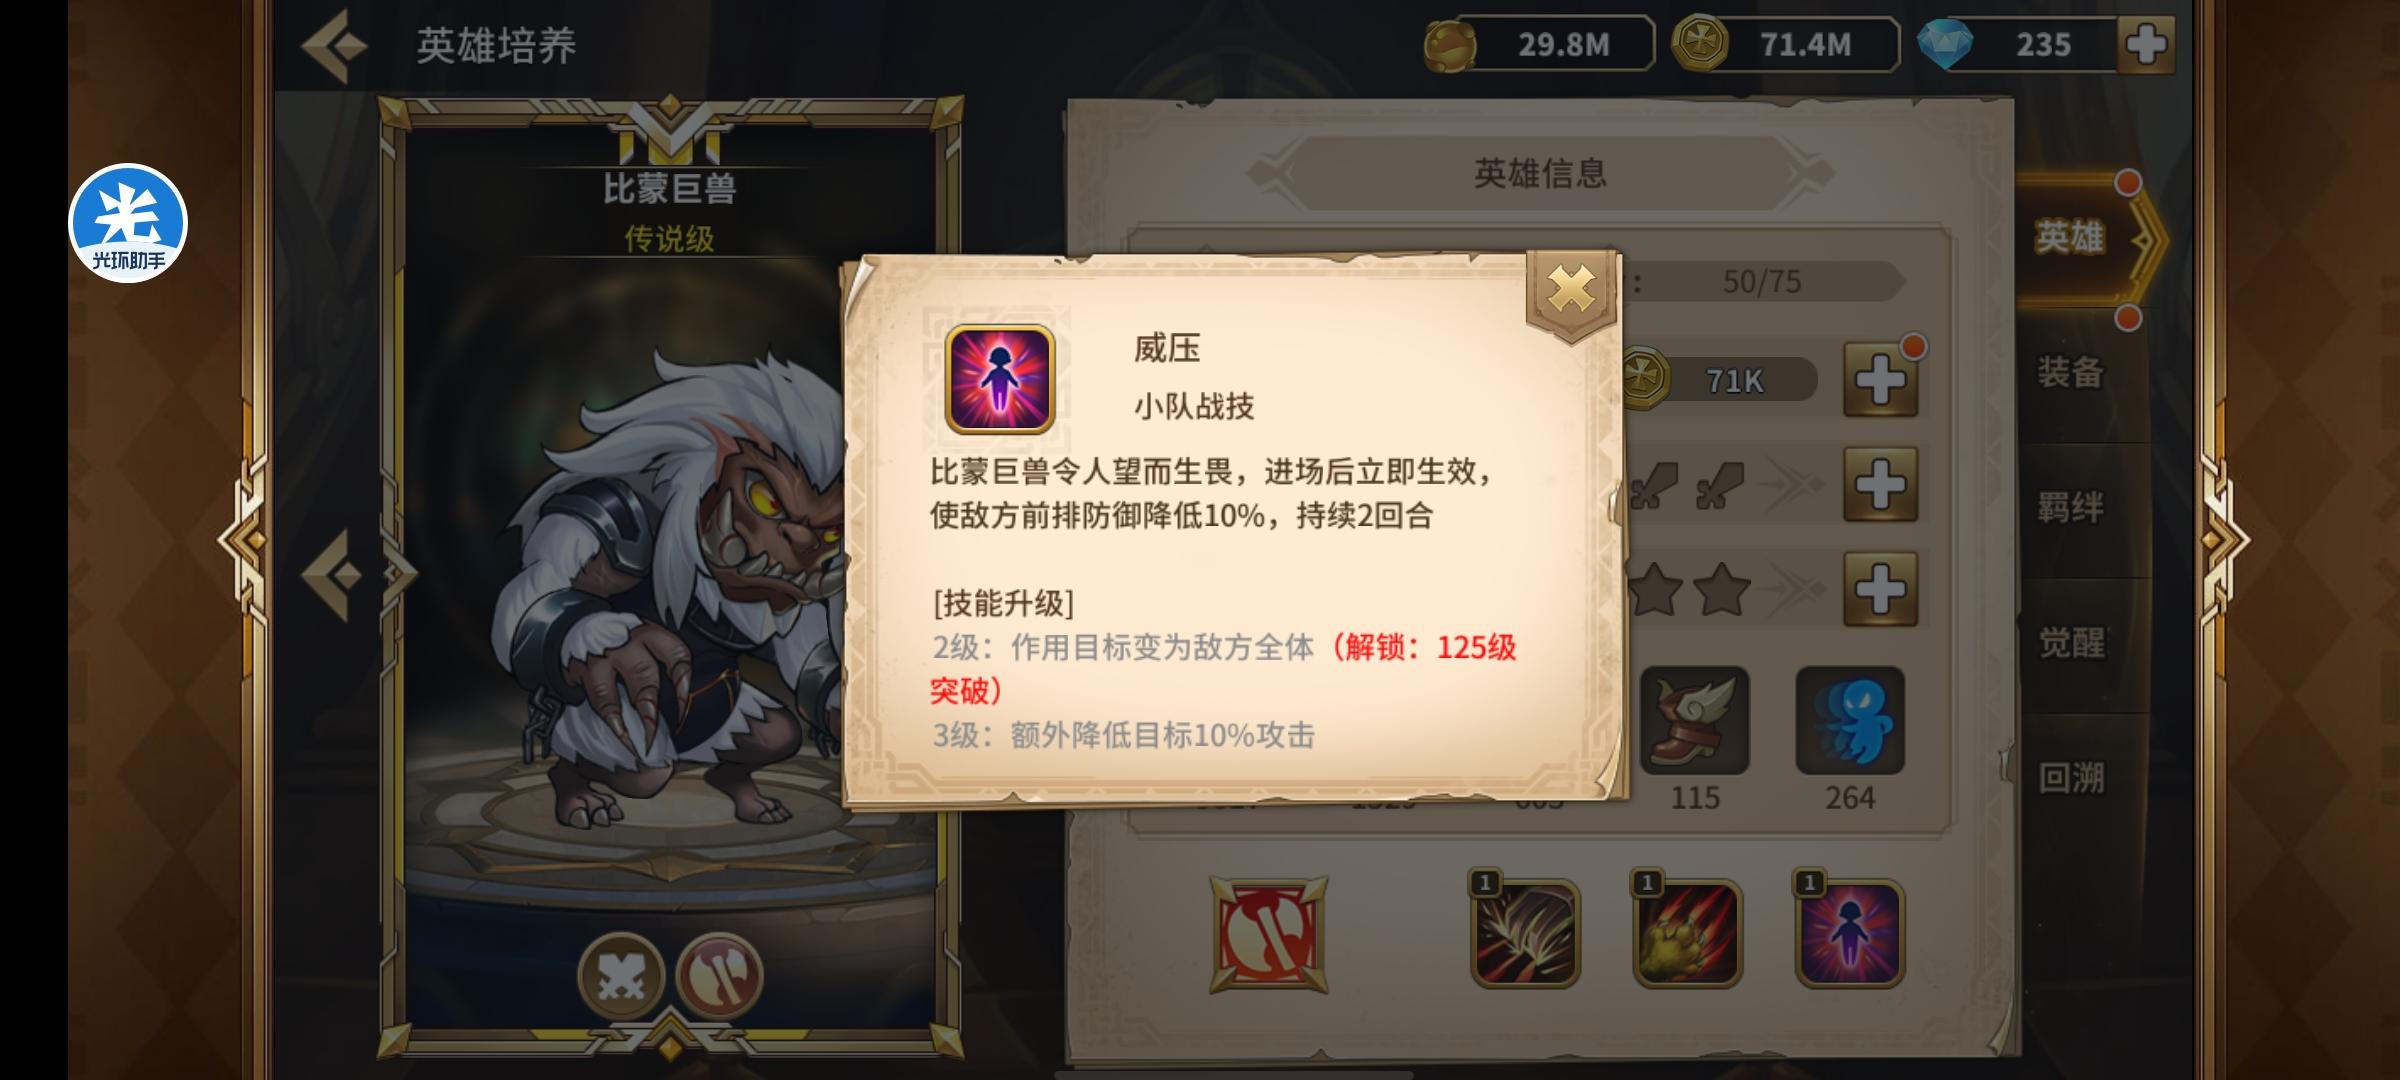Switch to the 觉醒 tab

pyautogui.click(x=2071, y=643)
